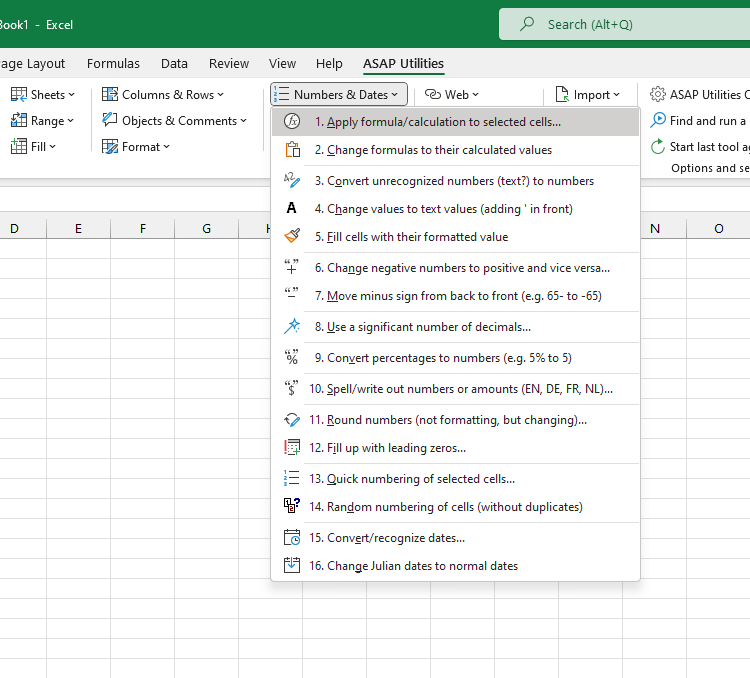This screenshot has width=750, height=678.
Task: Expand the Columns & Rows dropdown
Action: pyautogui.click(x=163, y=94)
